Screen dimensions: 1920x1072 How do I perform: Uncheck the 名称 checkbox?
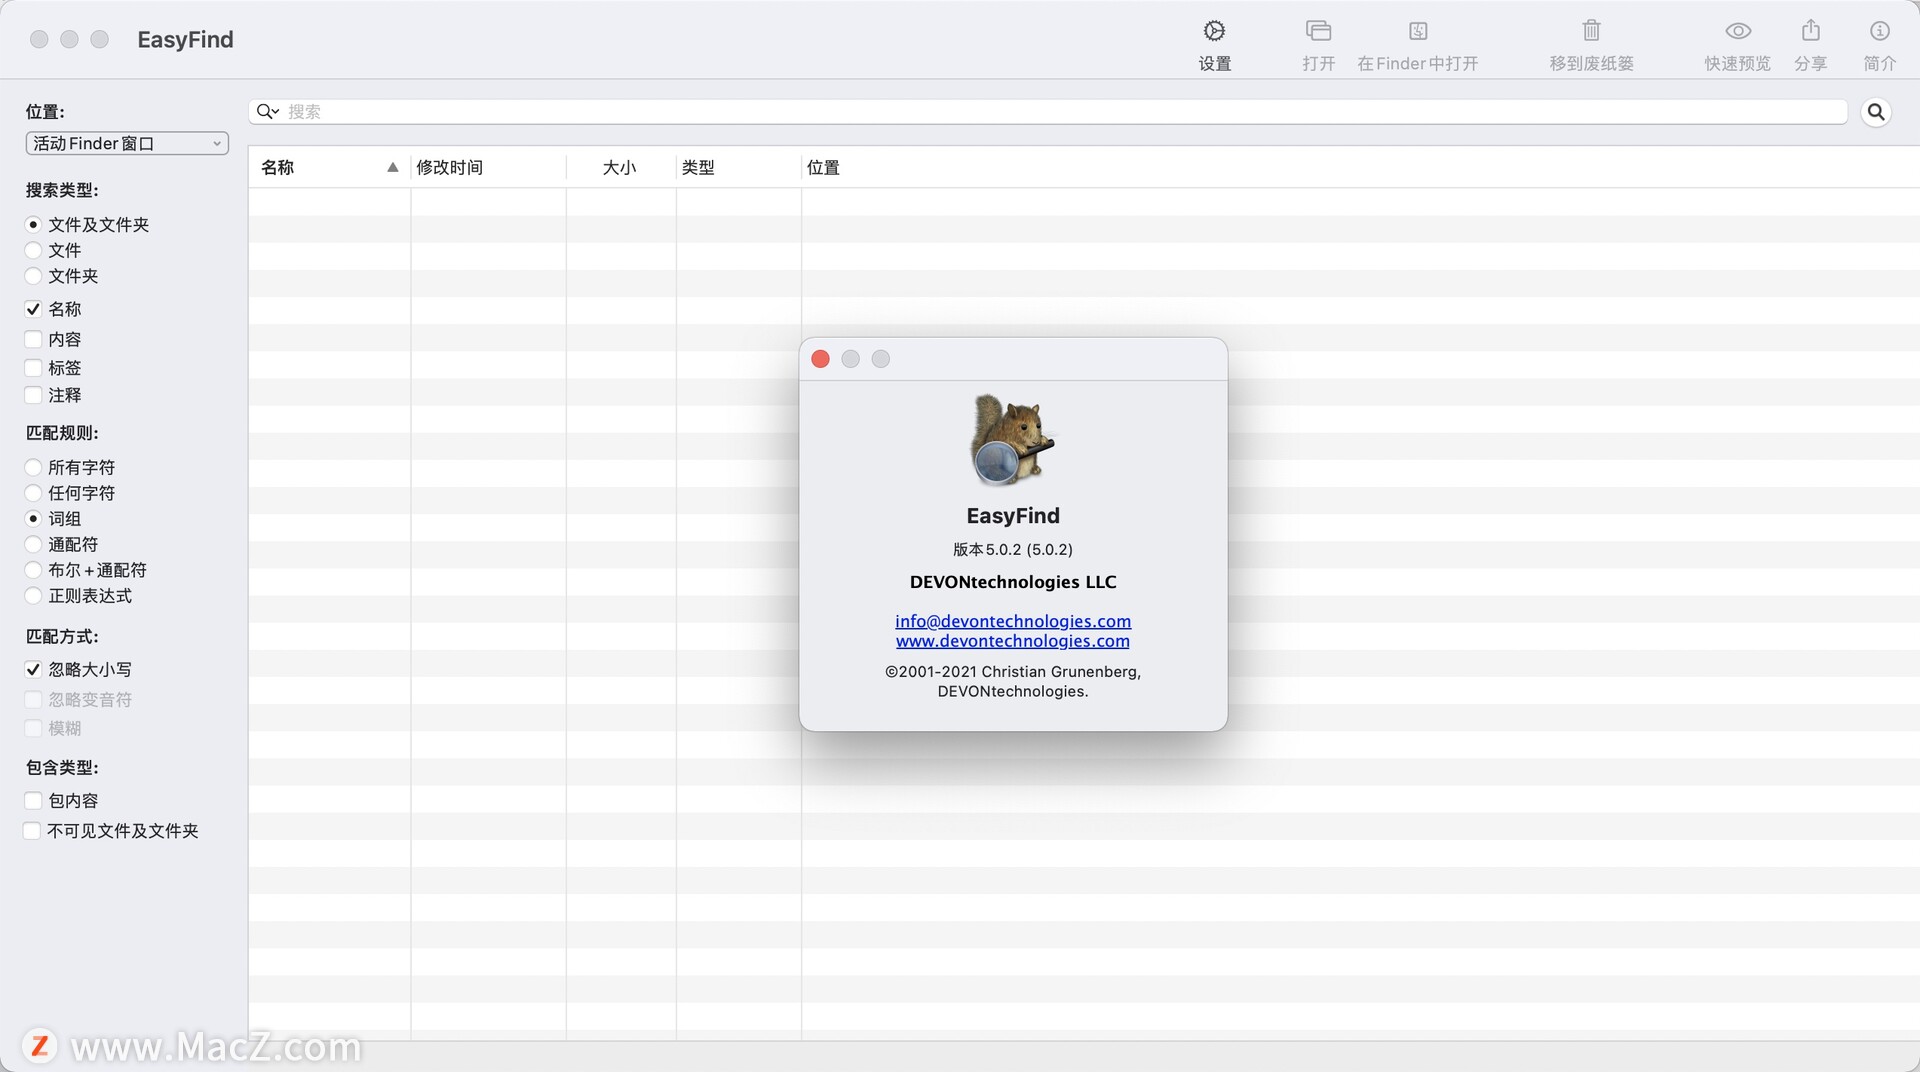point(33,309)
